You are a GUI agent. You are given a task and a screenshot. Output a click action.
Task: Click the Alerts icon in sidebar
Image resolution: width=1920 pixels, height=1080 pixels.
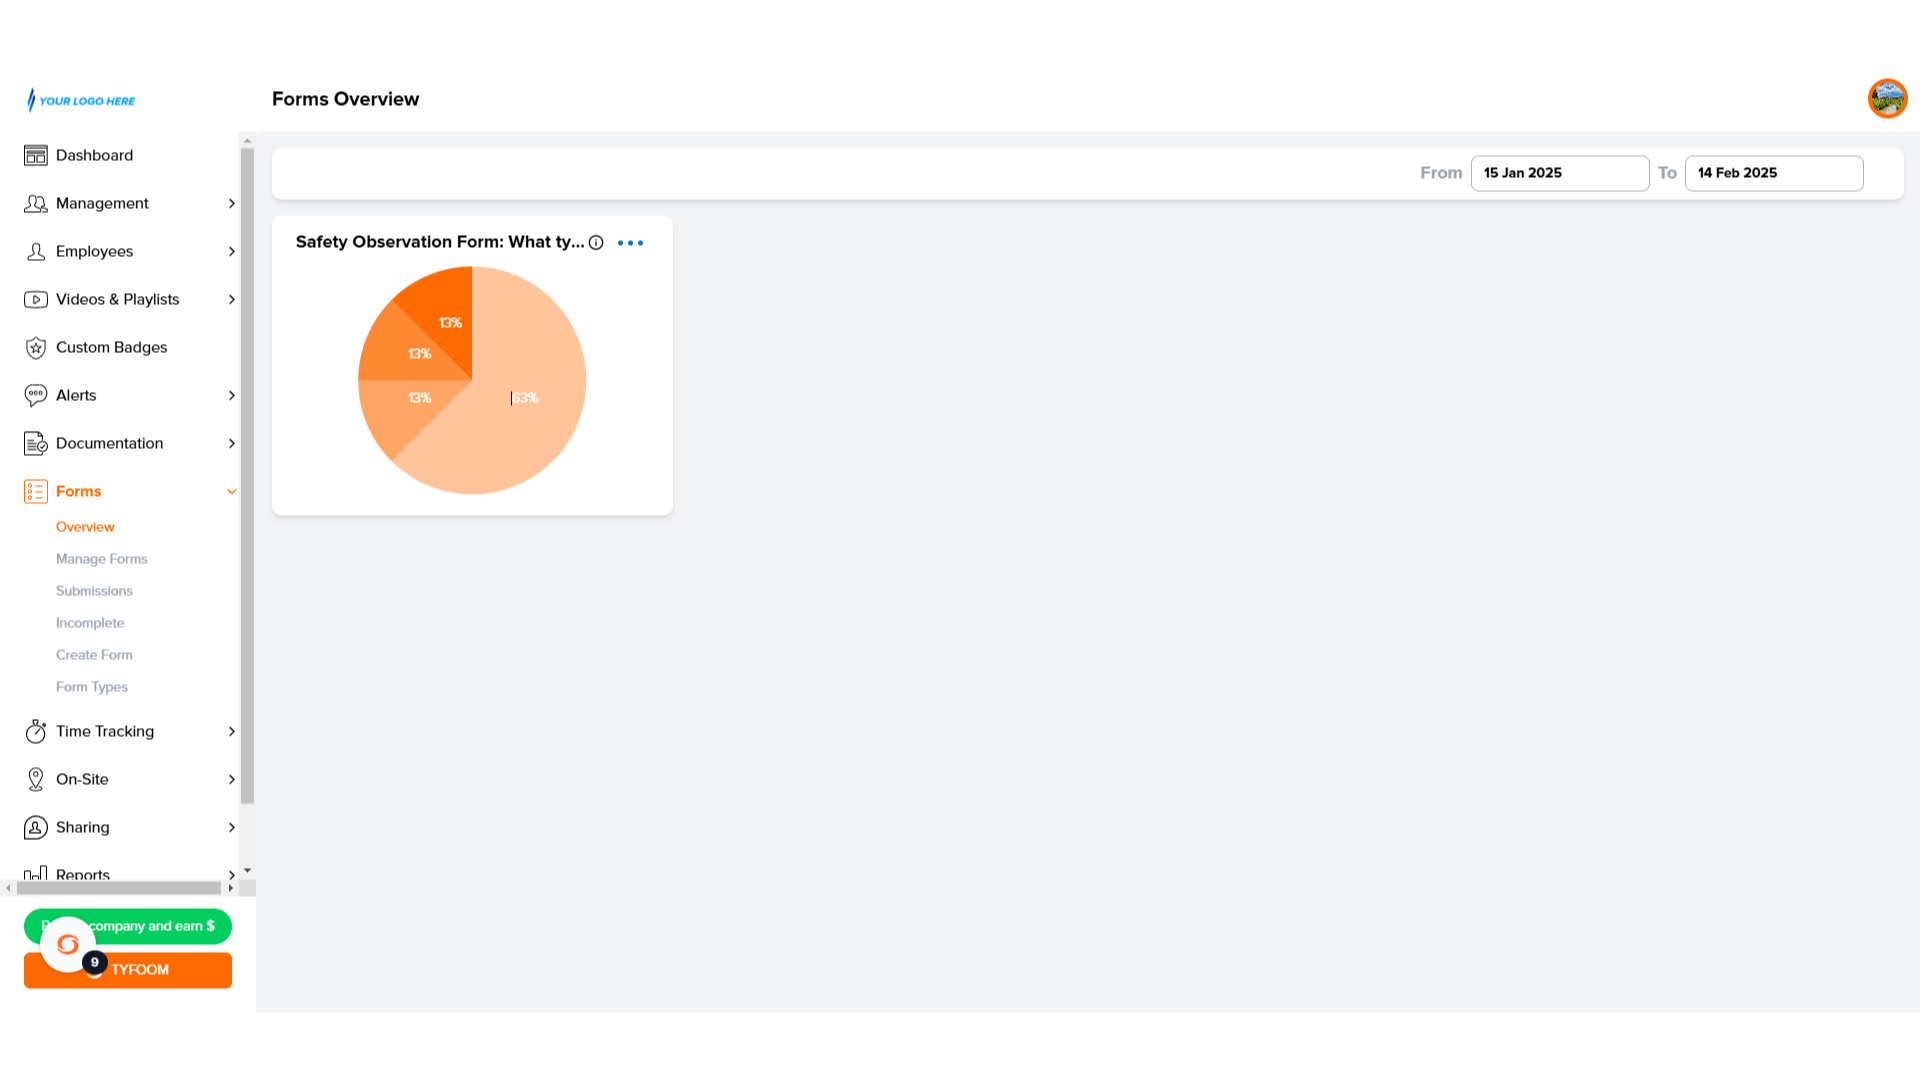tap(36, 394)
